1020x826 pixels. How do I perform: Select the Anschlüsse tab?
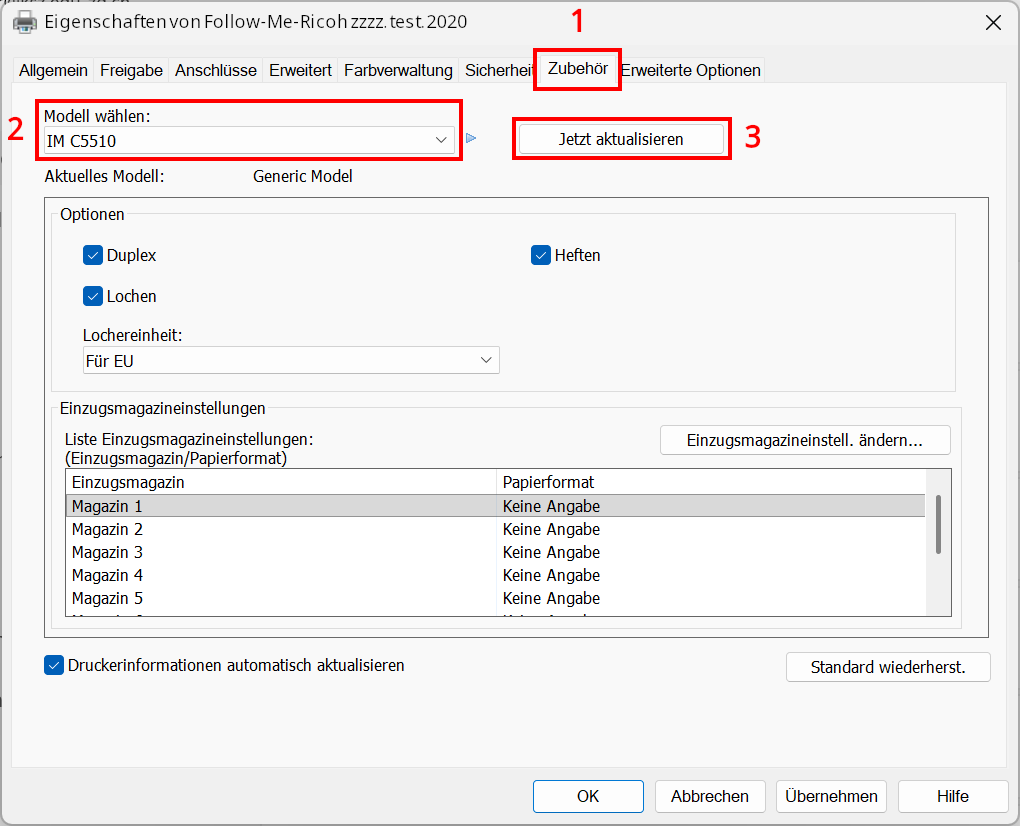pyautogui.click(x=216, y=70)
